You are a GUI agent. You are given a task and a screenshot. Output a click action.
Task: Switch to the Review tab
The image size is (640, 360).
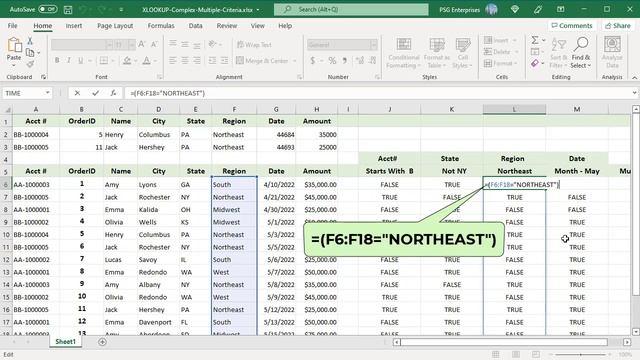[x=227, y=26]
